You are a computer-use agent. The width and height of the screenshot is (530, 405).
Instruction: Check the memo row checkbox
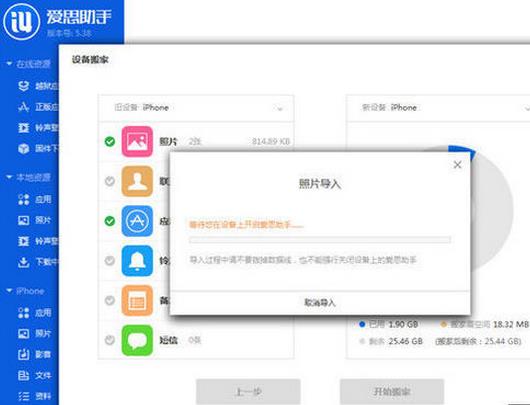point(110,301)
